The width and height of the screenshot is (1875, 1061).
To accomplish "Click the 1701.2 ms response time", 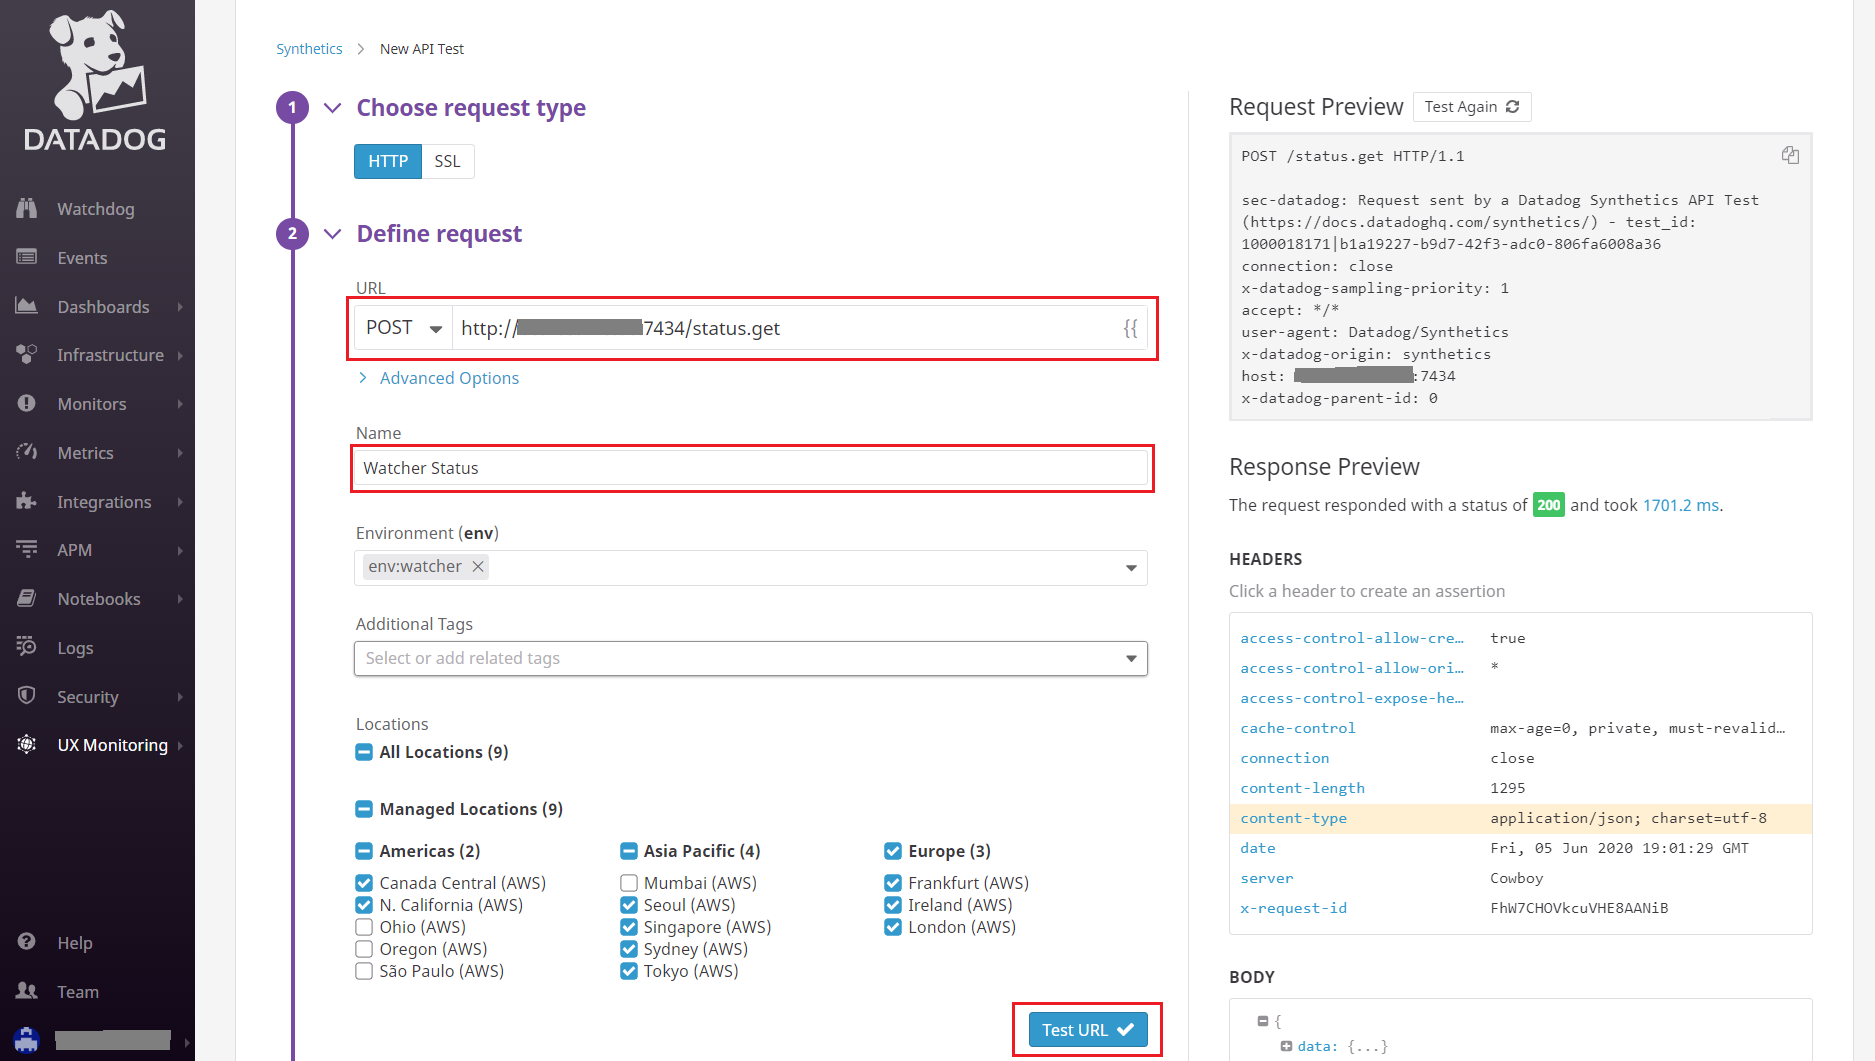I will point(1681,505).
